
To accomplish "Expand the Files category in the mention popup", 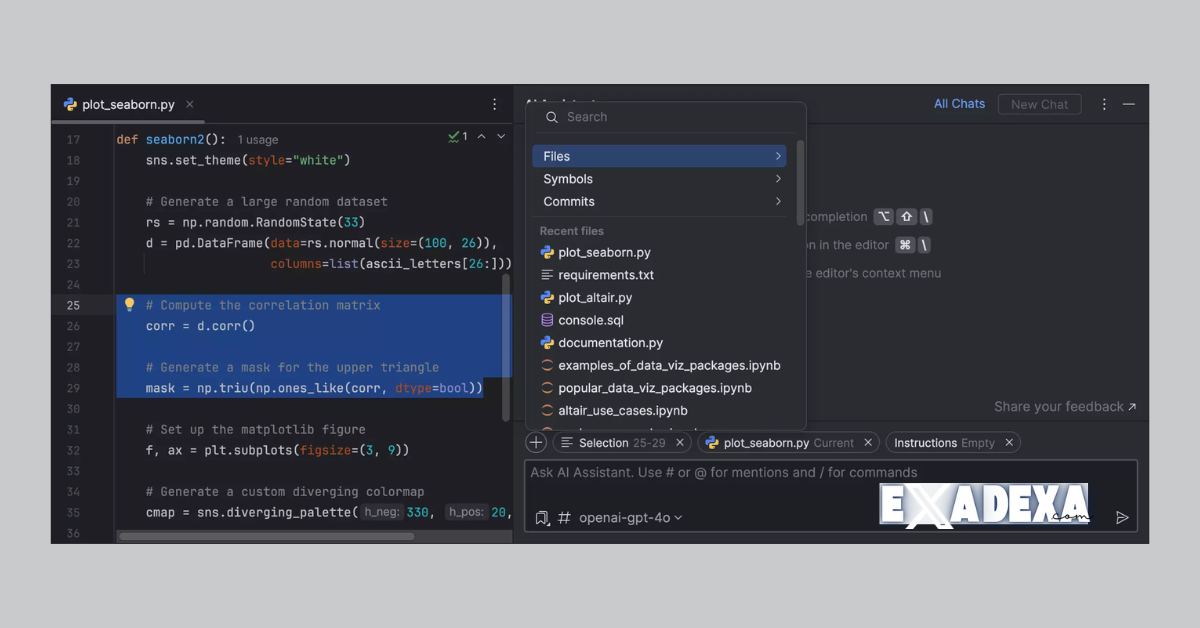I will (778, 156).
